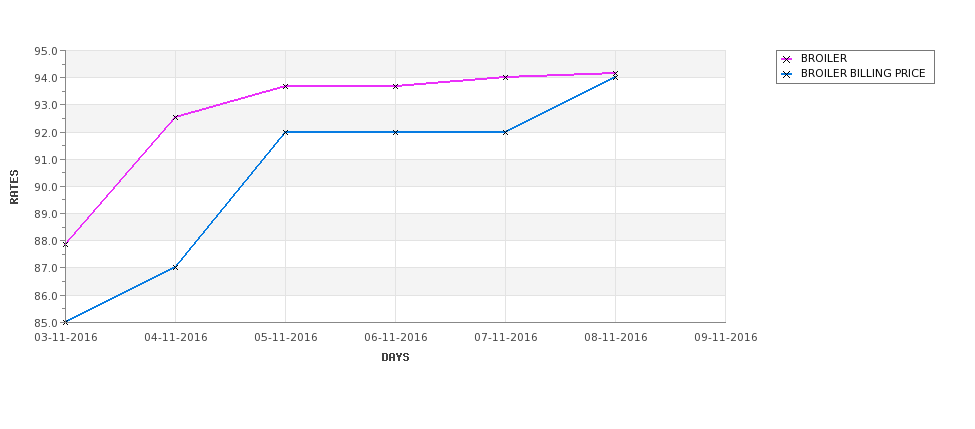This screenshot has height=429, width=975.
Task: Click the BROILER legend marker icon
Action: [787, 59]
